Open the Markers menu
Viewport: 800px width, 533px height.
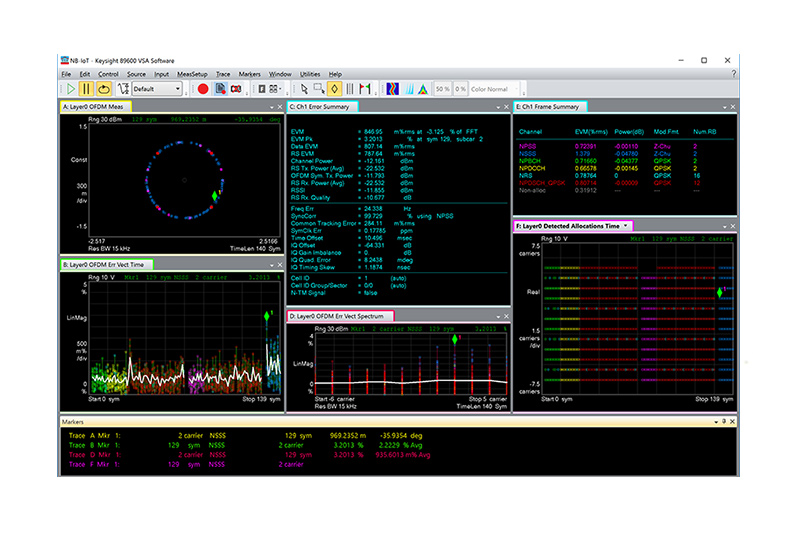[x=250, y=74]
